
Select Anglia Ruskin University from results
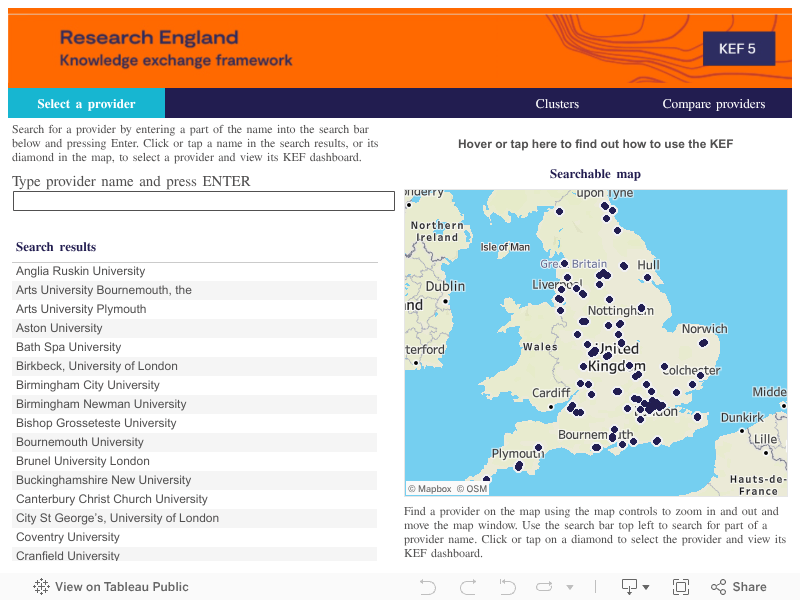[x=81, y=271]
